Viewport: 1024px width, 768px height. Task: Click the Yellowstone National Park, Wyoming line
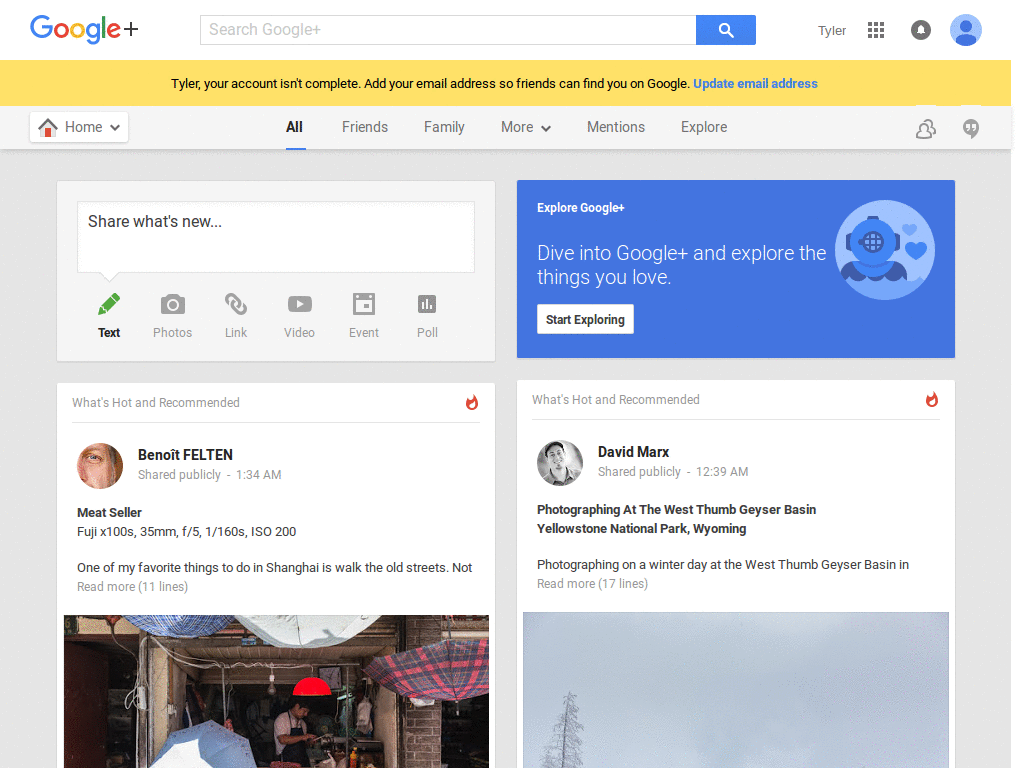(641, 528)
